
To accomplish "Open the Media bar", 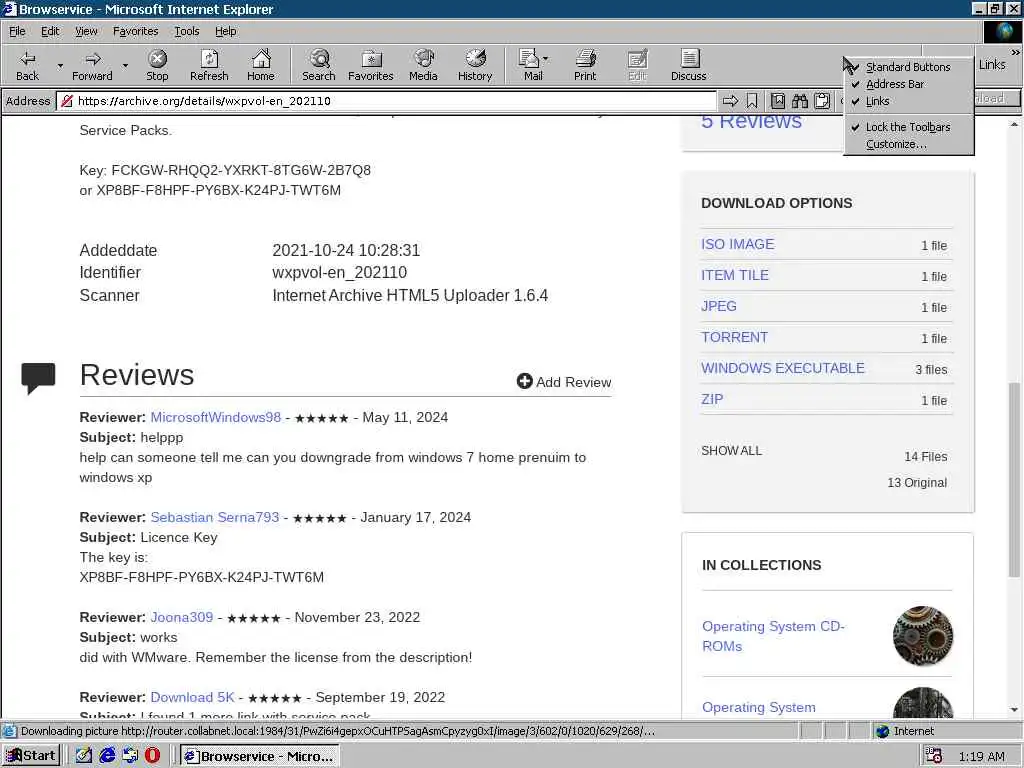I will coord(423,65).
